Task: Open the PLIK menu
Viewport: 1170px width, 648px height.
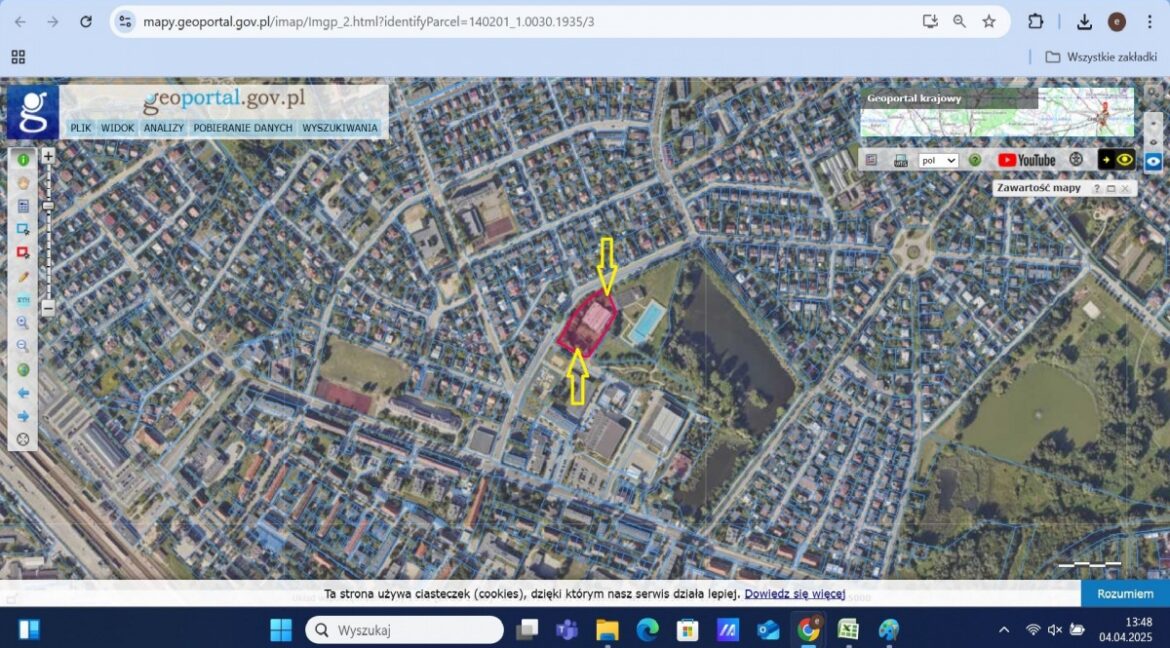Action: point(81,128)
